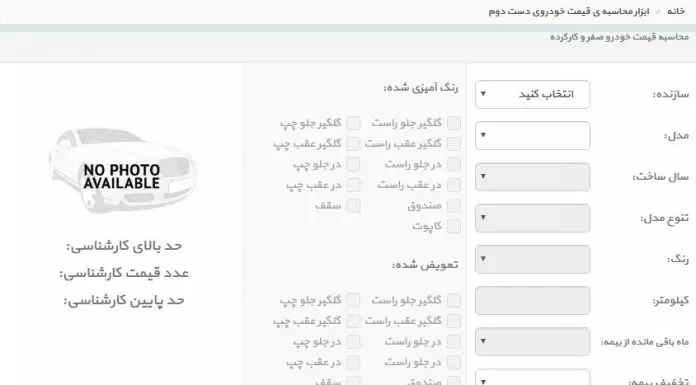This screenshot has width=696, height=385.
Task: Tick در جلو چپ under رنگ آمیزی شده
Action: coord(353,164)
